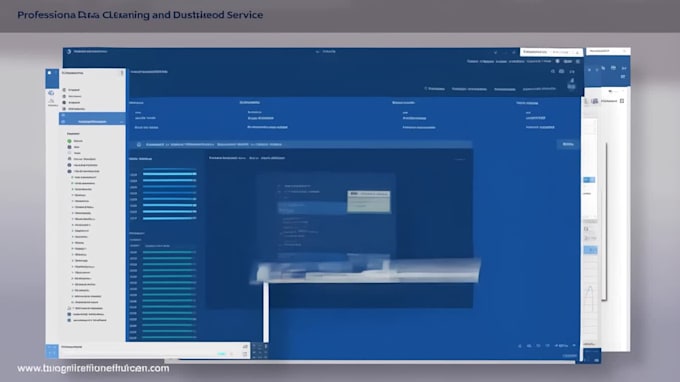Open the globe icon in the narrow left strip

51,93
